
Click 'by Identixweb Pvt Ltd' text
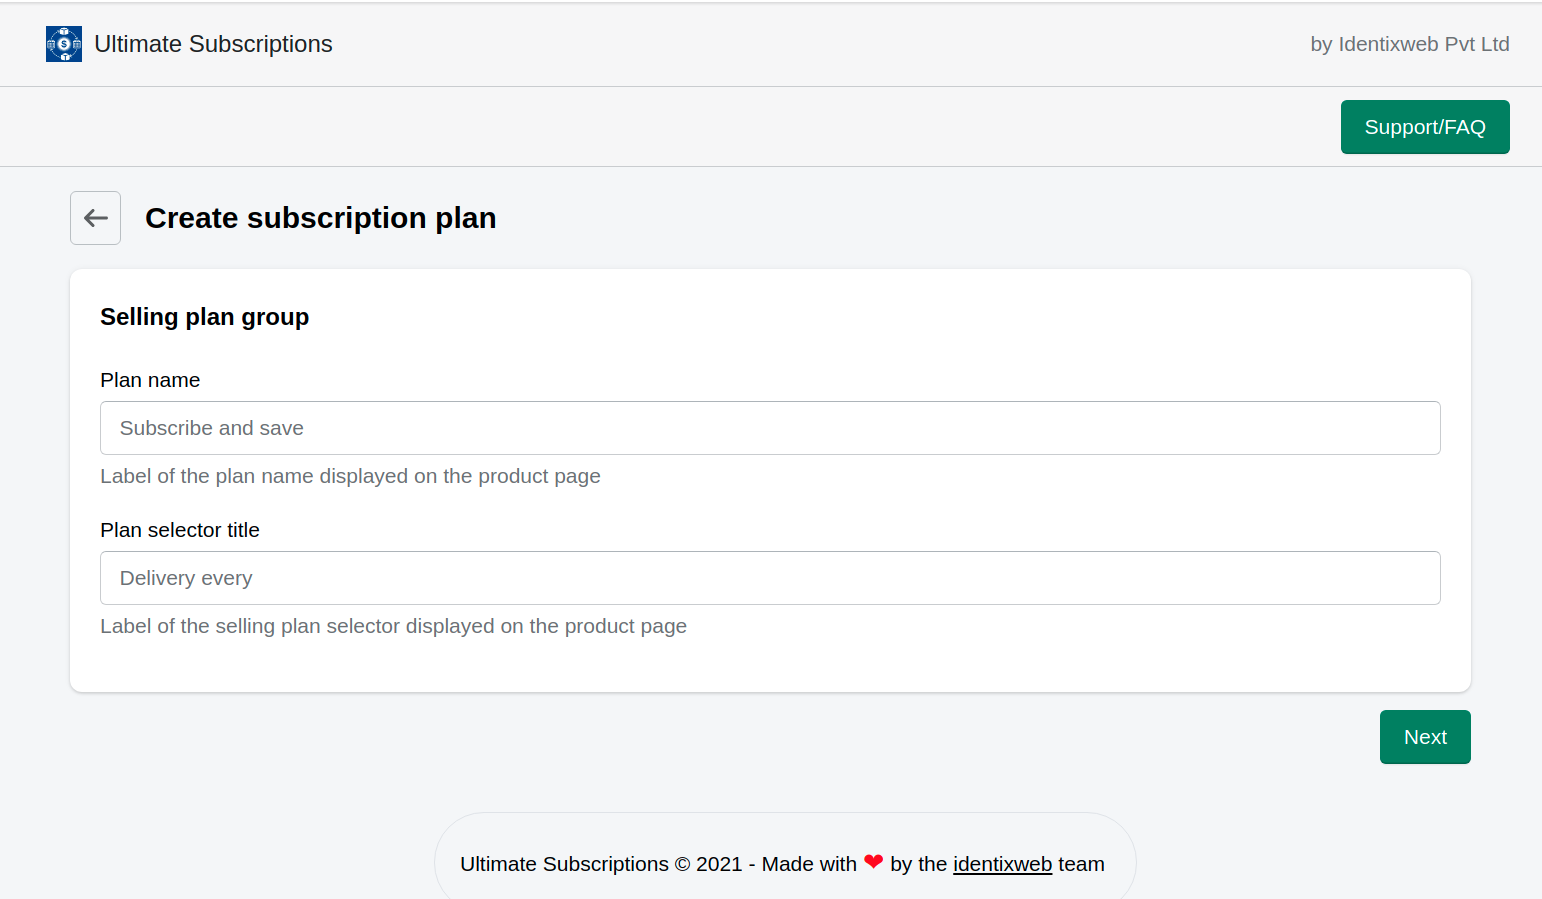(1410, 44)
